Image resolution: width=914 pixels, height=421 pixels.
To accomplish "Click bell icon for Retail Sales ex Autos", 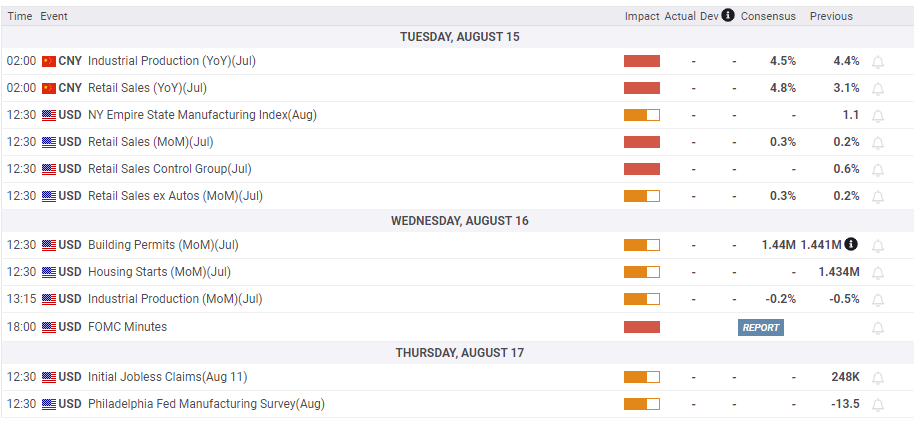I will coord(878,196).
